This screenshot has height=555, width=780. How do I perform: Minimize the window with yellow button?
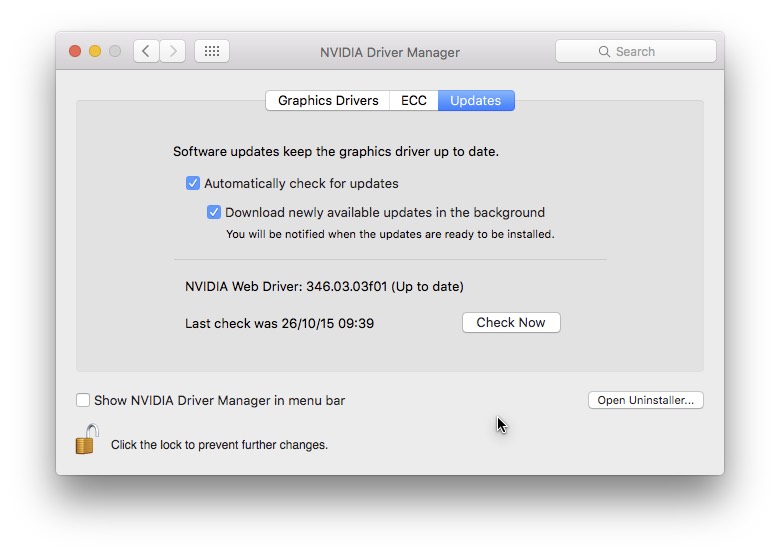click(95, 51)
